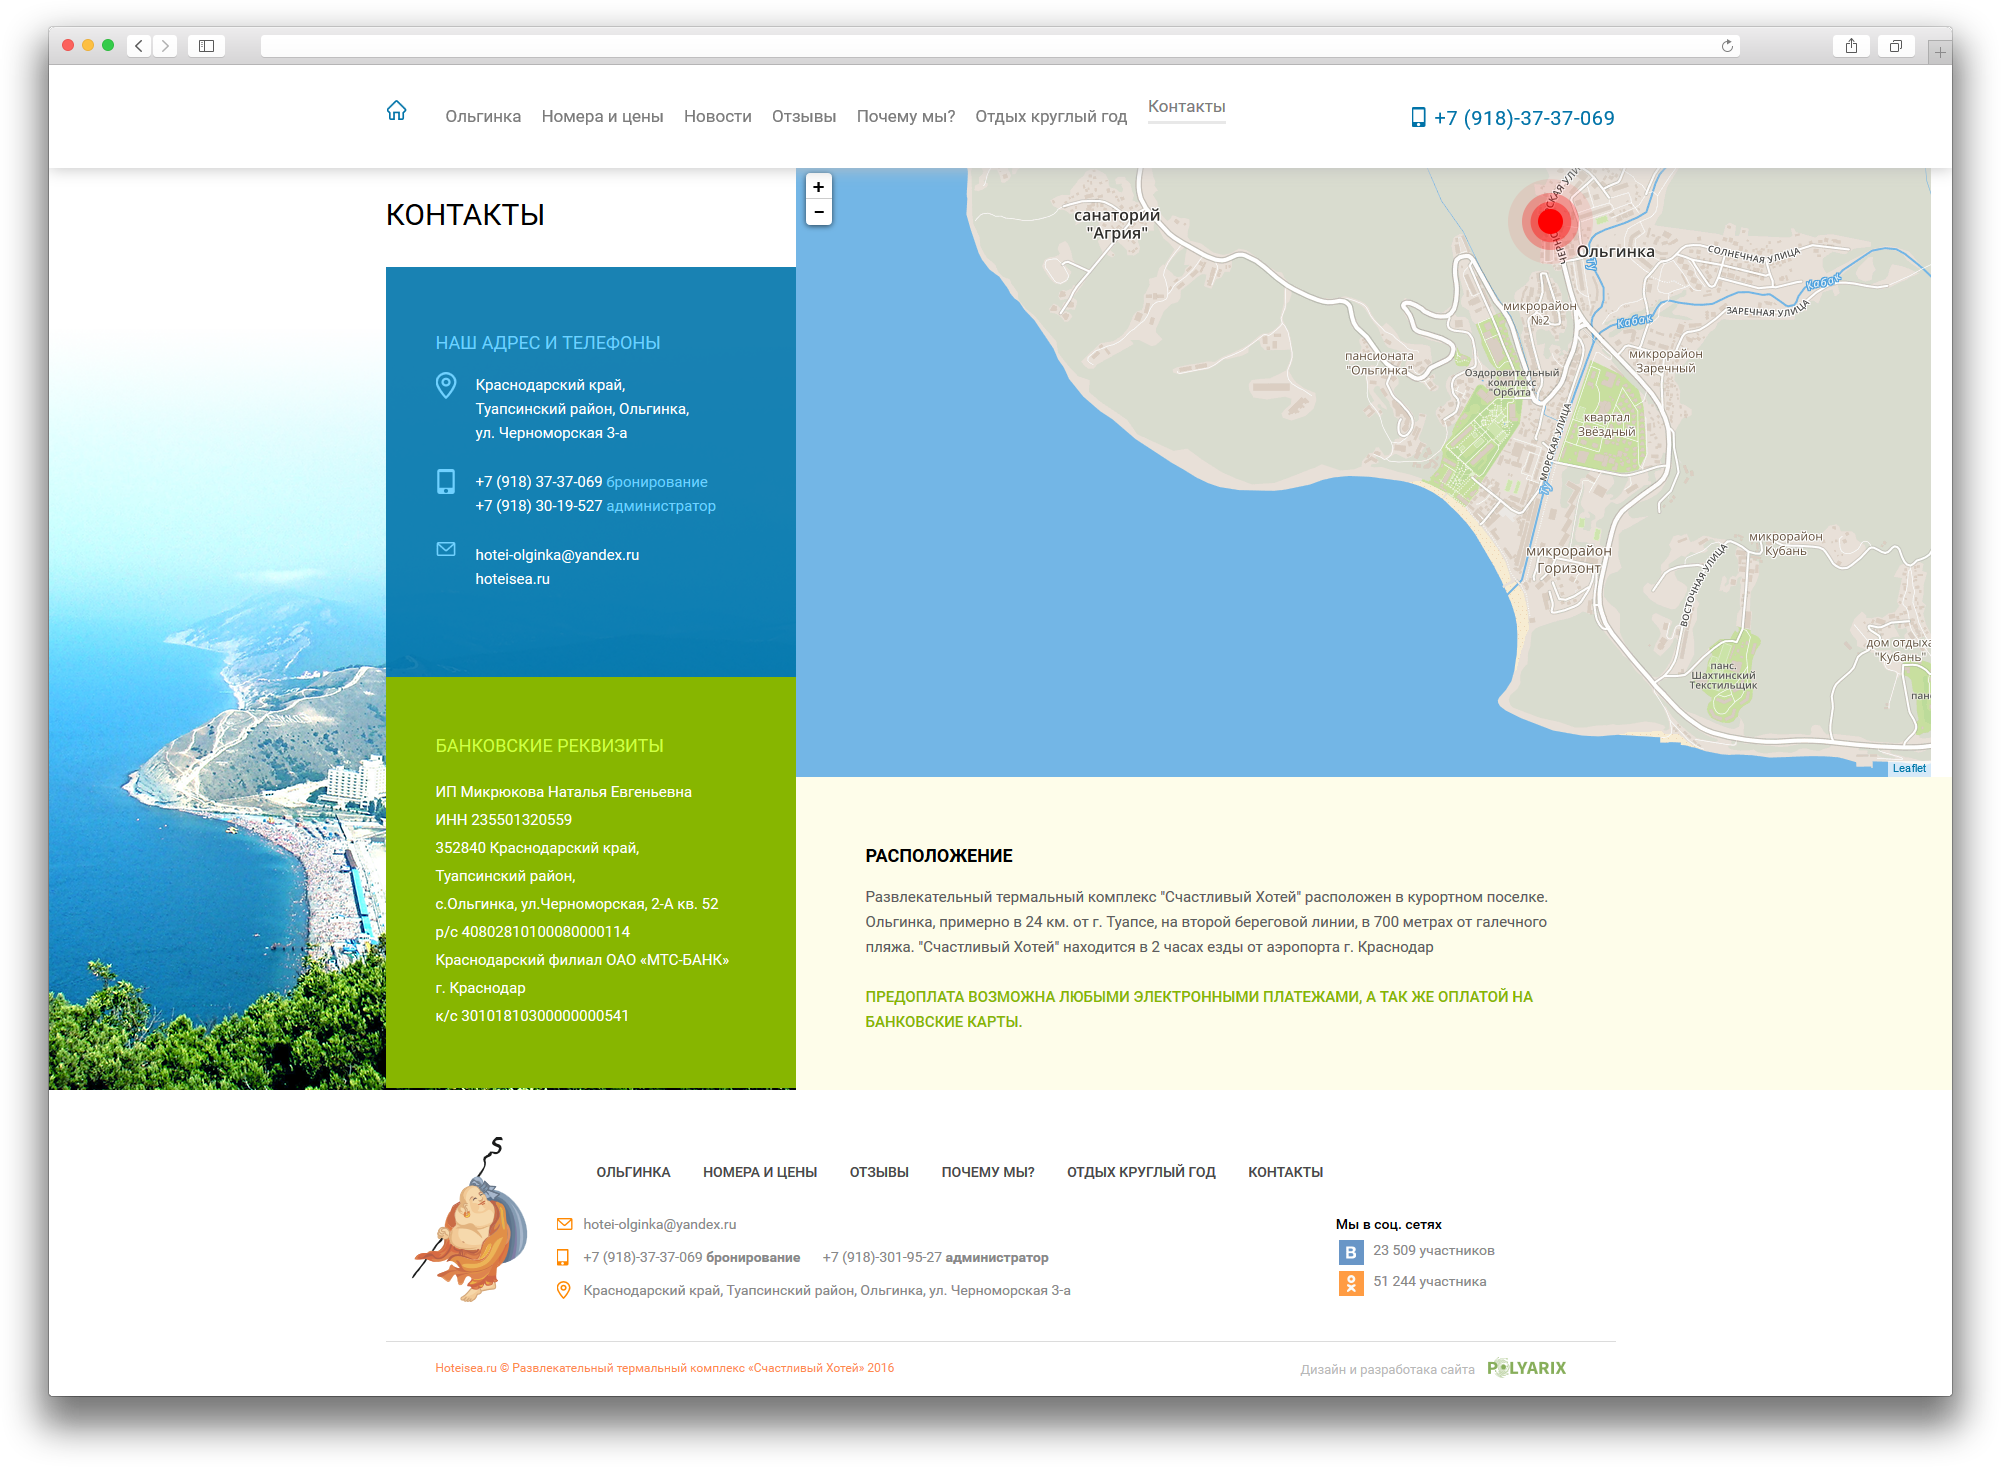The height and width of the screenshot is (1467, 2001).
Task: Click the РАСПОЛОЖЕНИЕ heading
Action: tap(938, 856)
